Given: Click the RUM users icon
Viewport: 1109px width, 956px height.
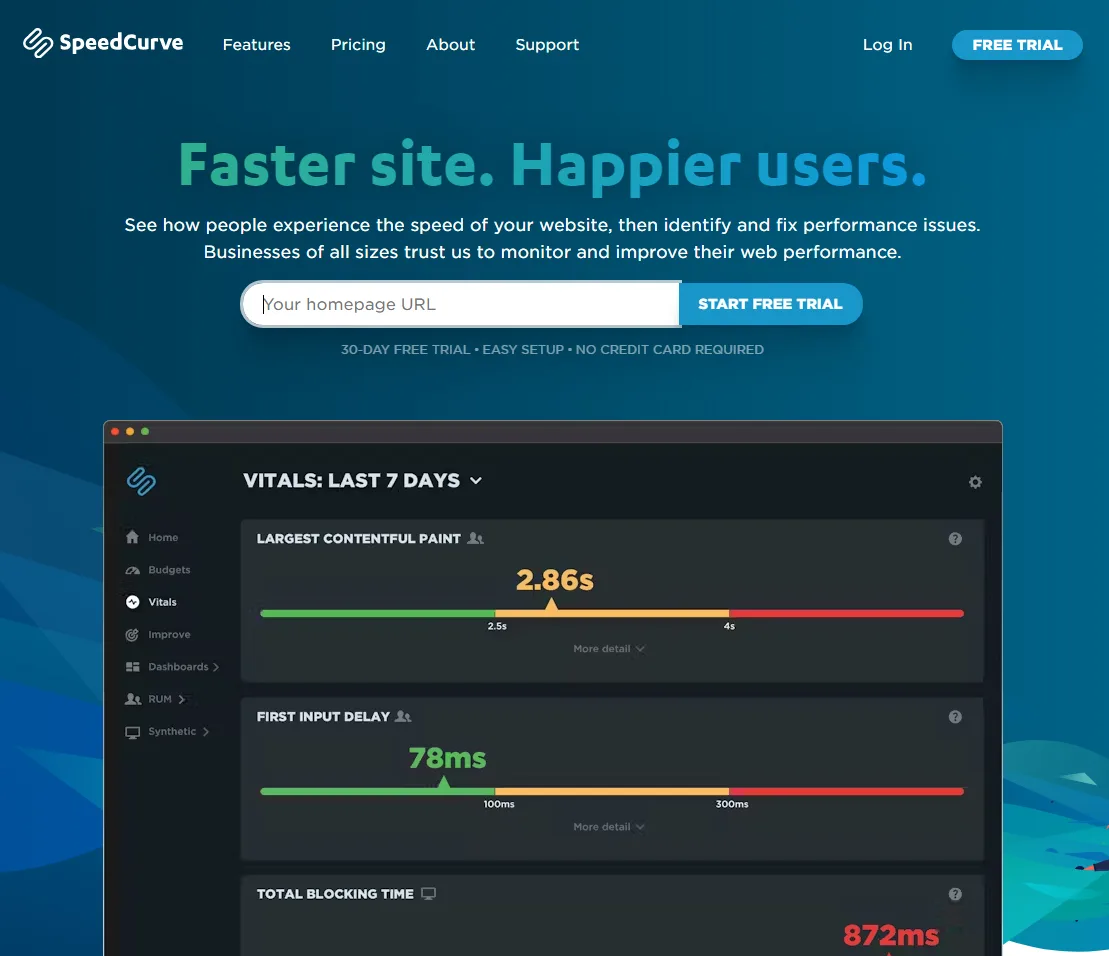Looking at the screenshot, I should coord(133,699).
